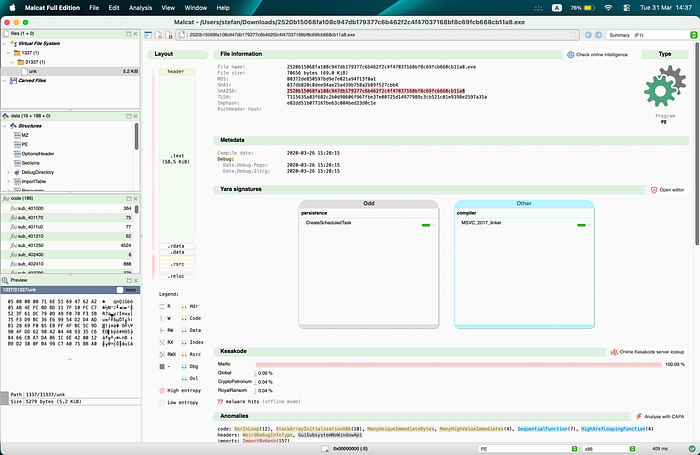This screenshot has height=455, width=700.
Task: Click the globe icon in Check online intelligence
Action: pos(571,54)
